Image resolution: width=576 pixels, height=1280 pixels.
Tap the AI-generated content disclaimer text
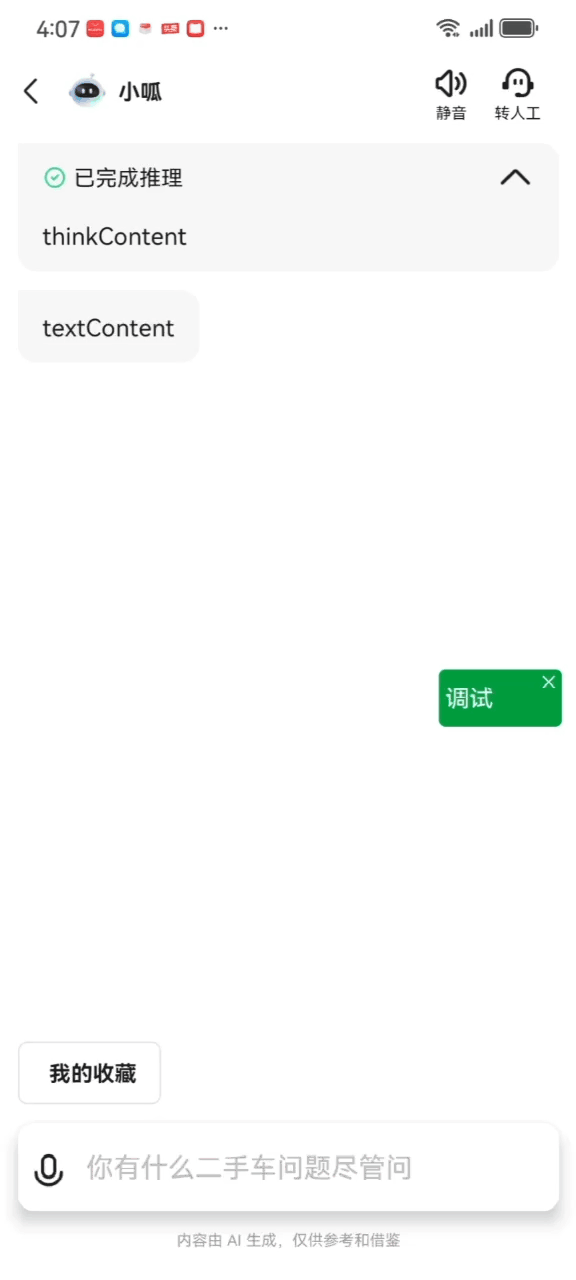(289, 1240)
